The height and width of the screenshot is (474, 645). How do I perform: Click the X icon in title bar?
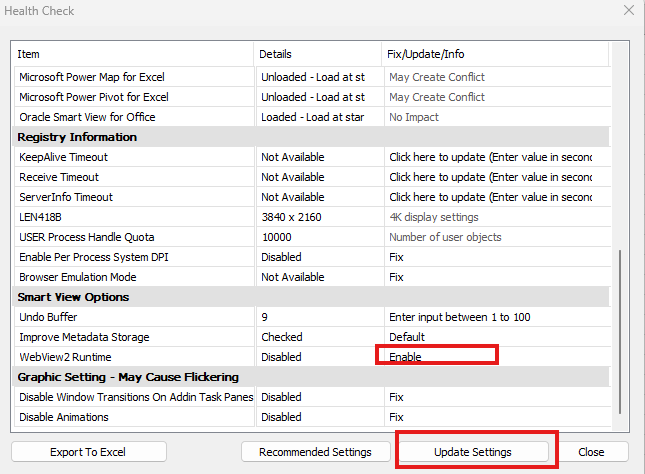pos(628,11)
